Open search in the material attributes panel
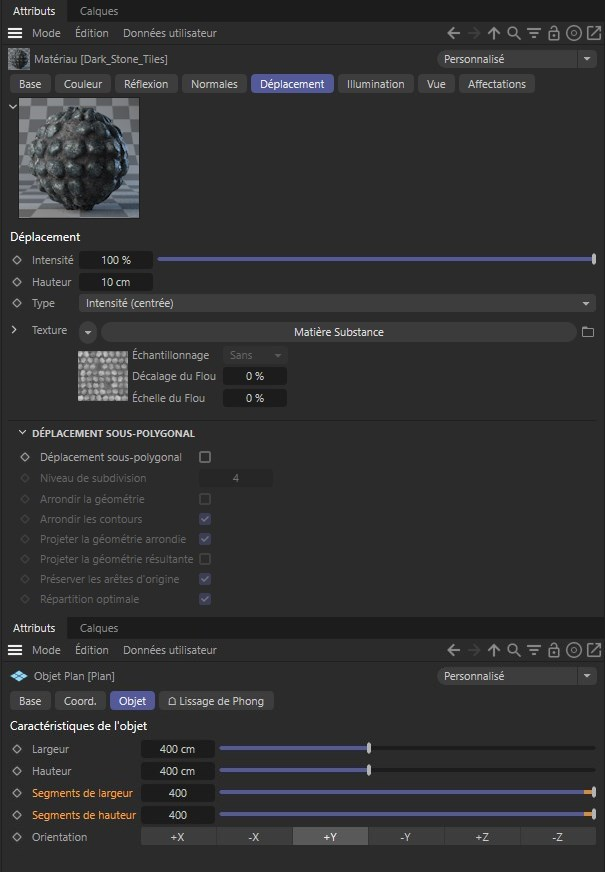The height and width of the screenshot is (872, 605). click(x=513, y=33)
